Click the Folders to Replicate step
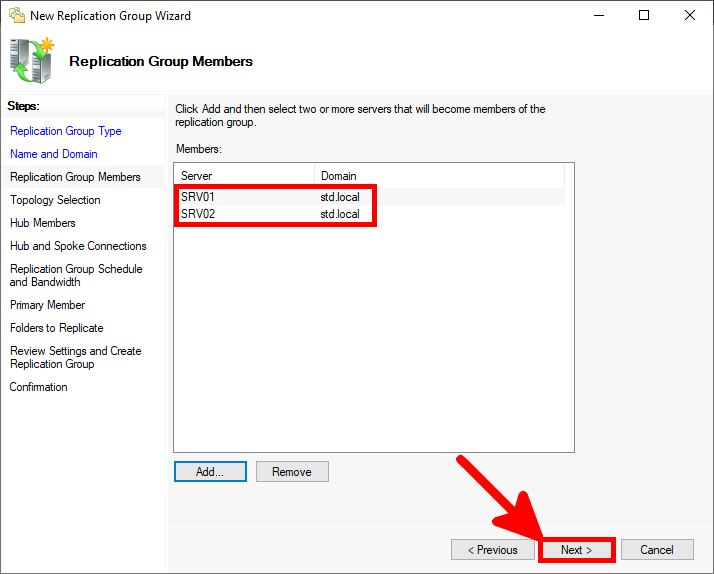 pyautogui.click(x=56, y=328)
